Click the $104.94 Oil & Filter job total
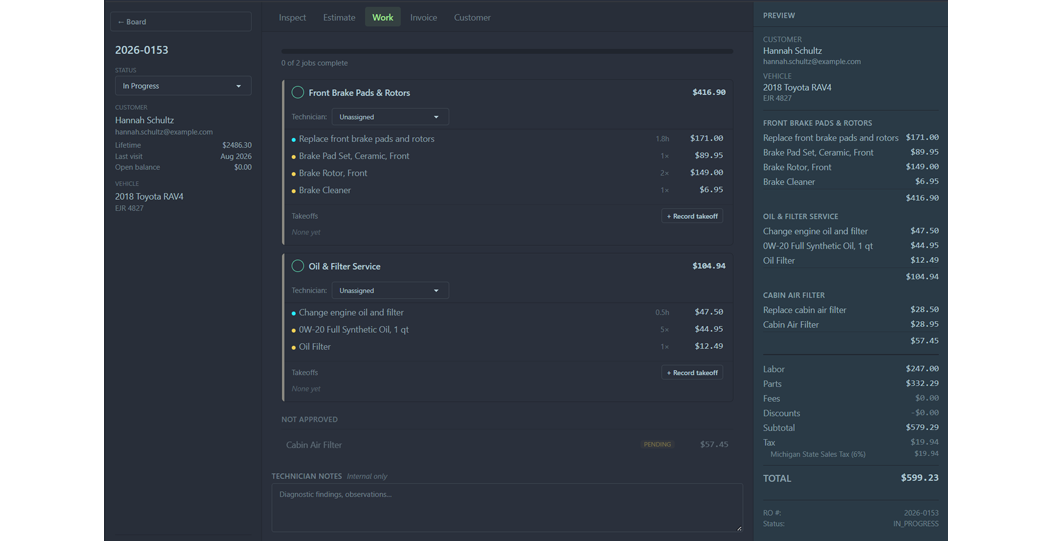 (x=708, y=266)
